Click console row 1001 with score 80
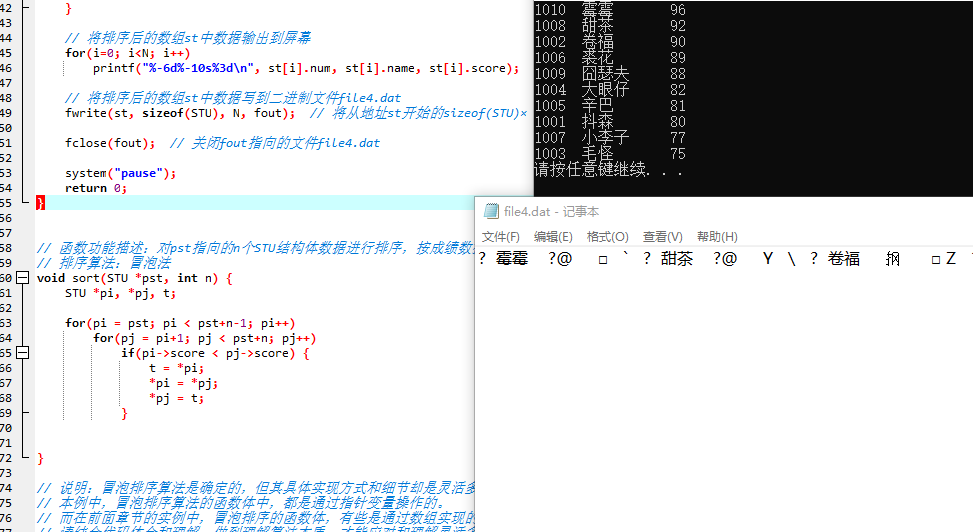The width and height of the screenshot is (973, 532). point(610,122)
